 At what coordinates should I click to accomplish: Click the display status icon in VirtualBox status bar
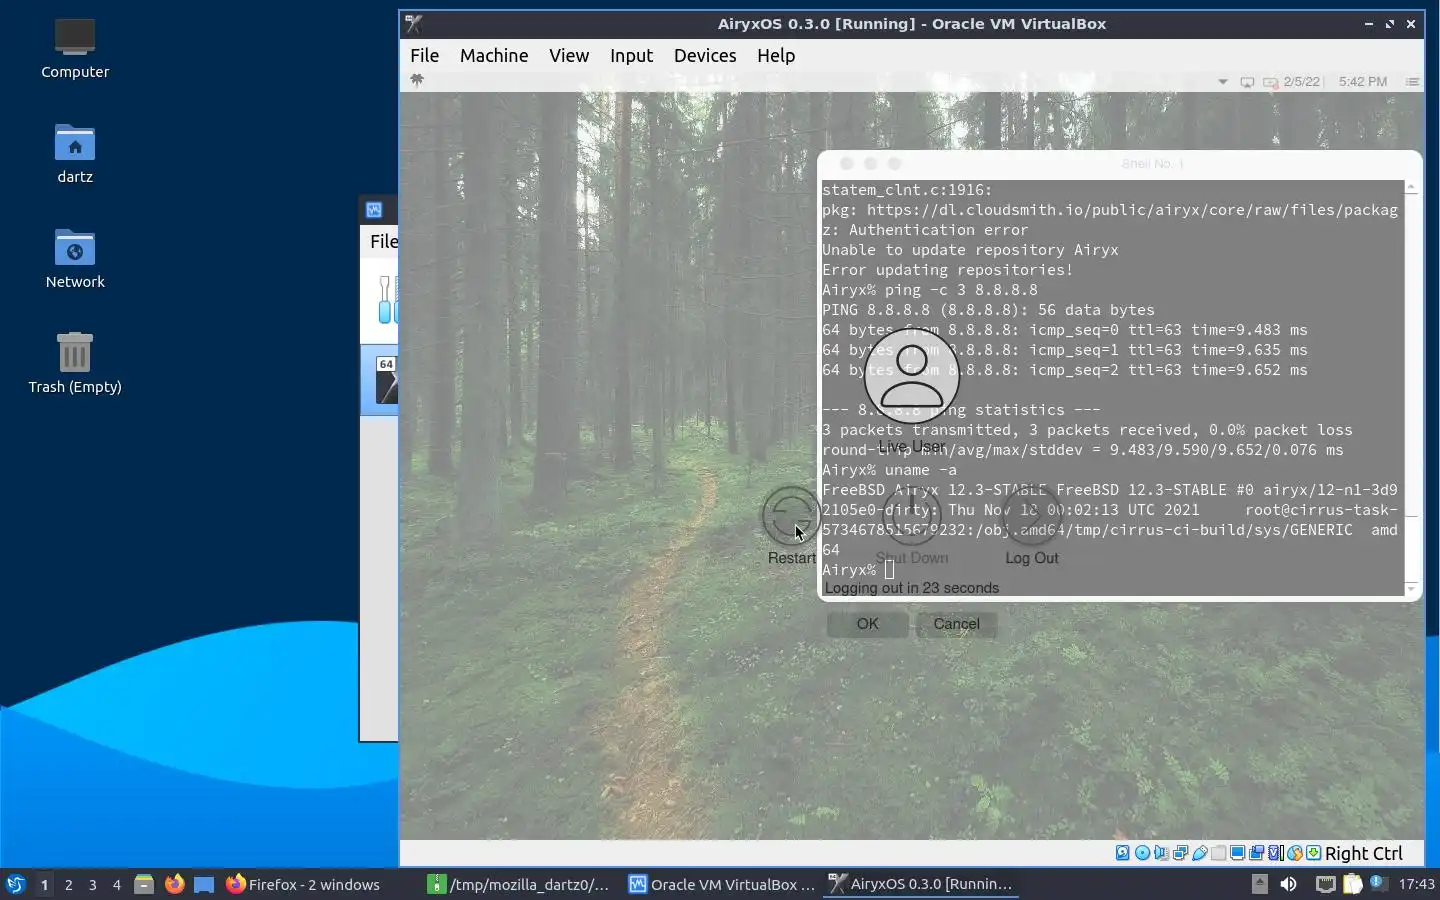click(1237, 853)
